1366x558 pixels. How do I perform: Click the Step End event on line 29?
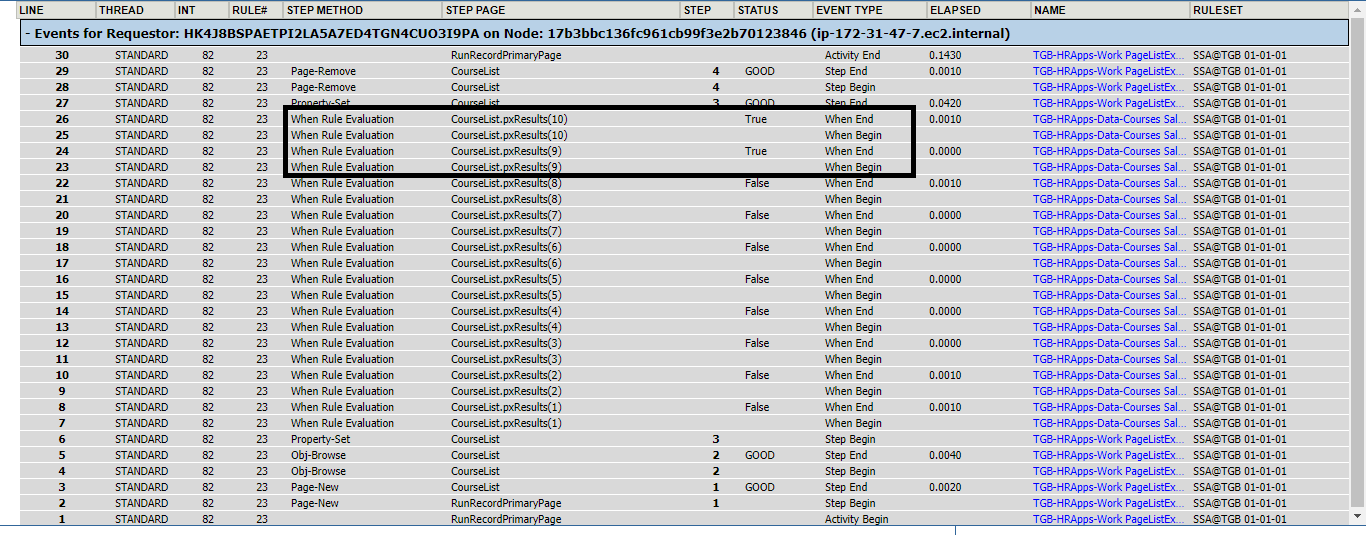[846, 71]
